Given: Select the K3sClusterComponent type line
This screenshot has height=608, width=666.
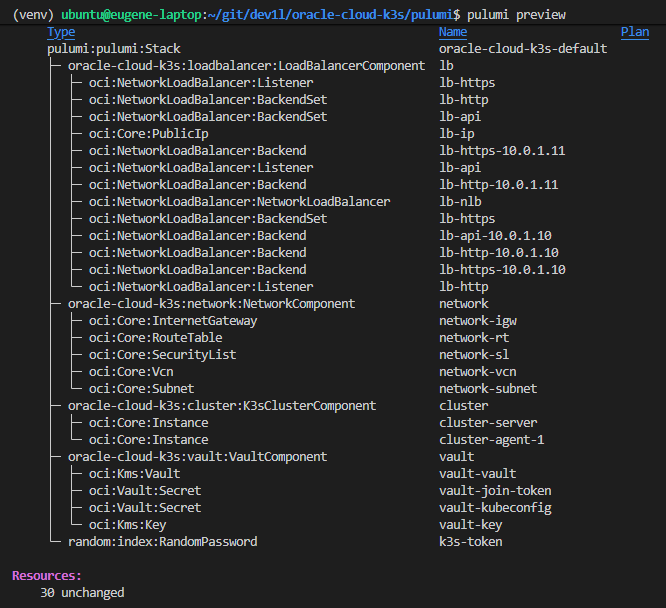Looking at the screenshot, I should 222,406.
